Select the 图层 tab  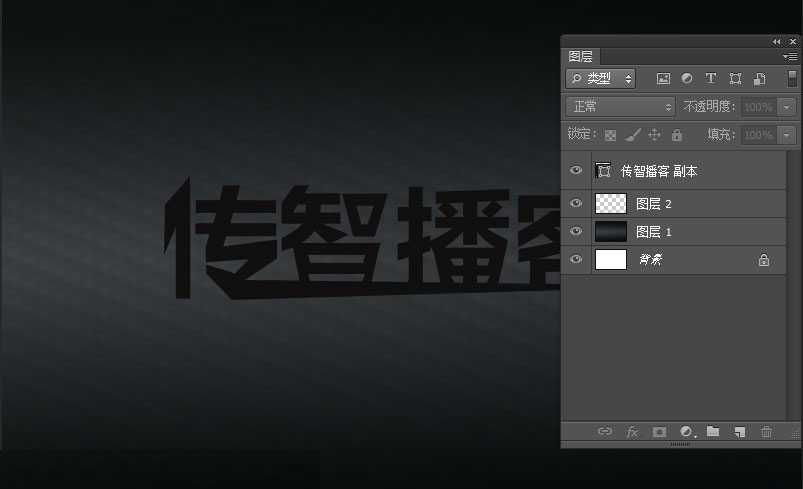580,56
